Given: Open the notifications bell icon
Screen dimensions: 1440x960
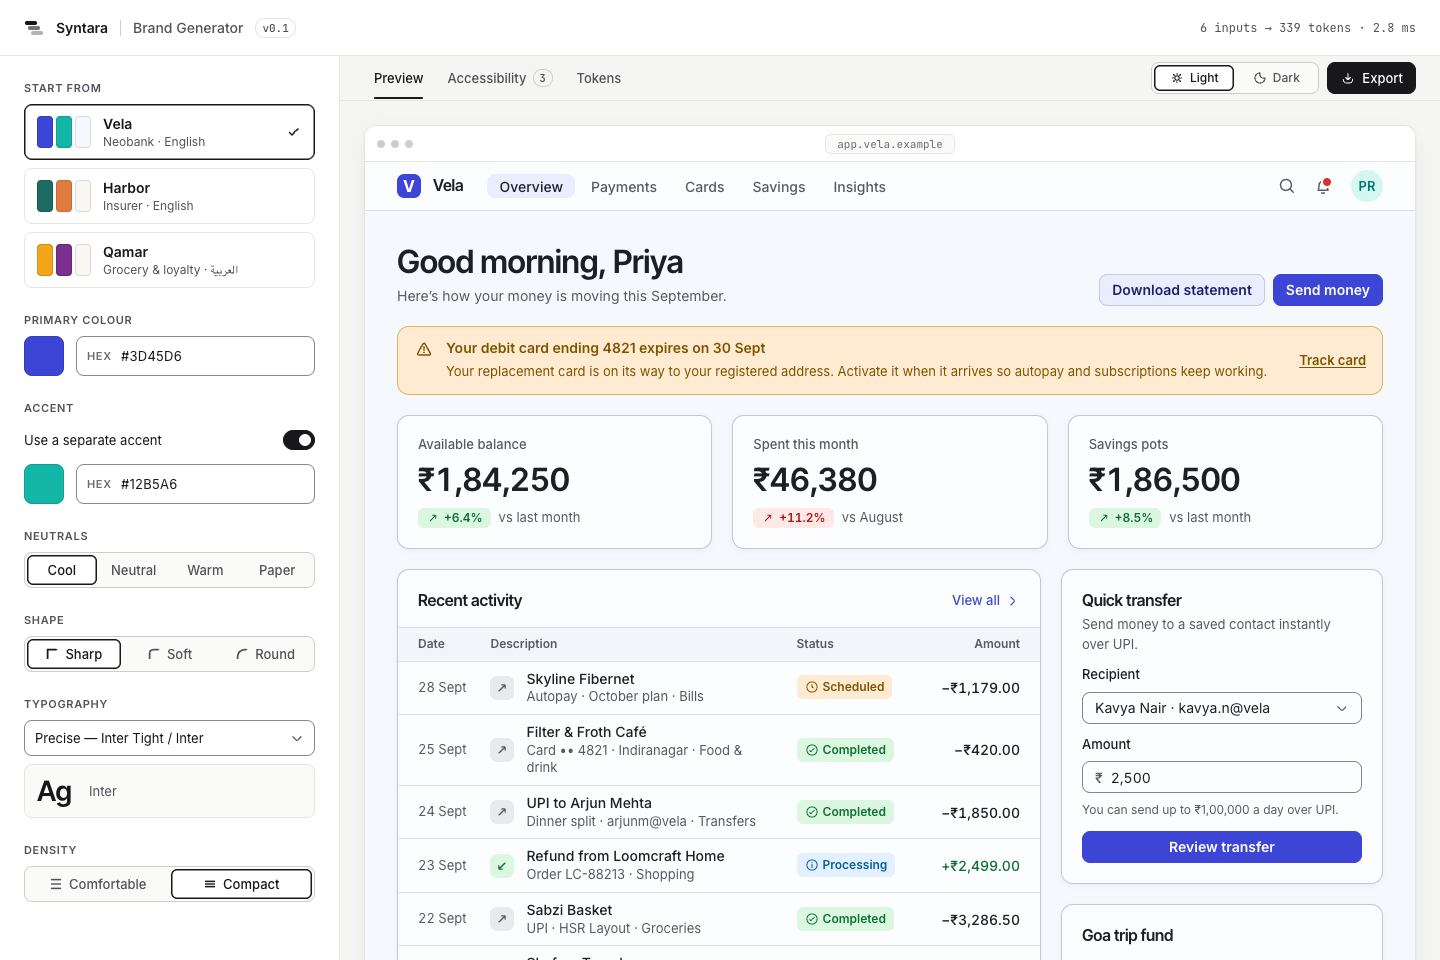Looking at the screenshot, I should (1323, 186).
